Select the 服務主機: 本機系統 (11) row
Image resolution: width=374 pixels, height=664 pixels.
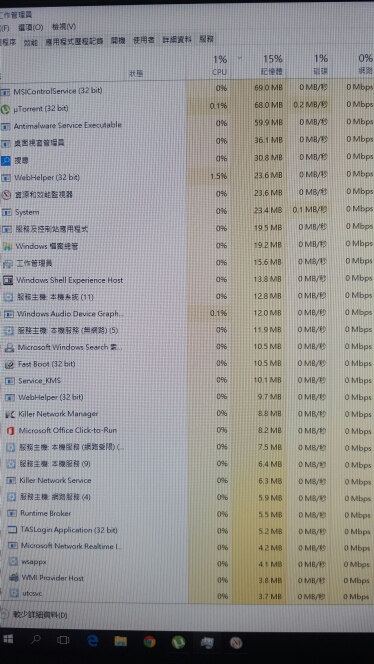187,297
